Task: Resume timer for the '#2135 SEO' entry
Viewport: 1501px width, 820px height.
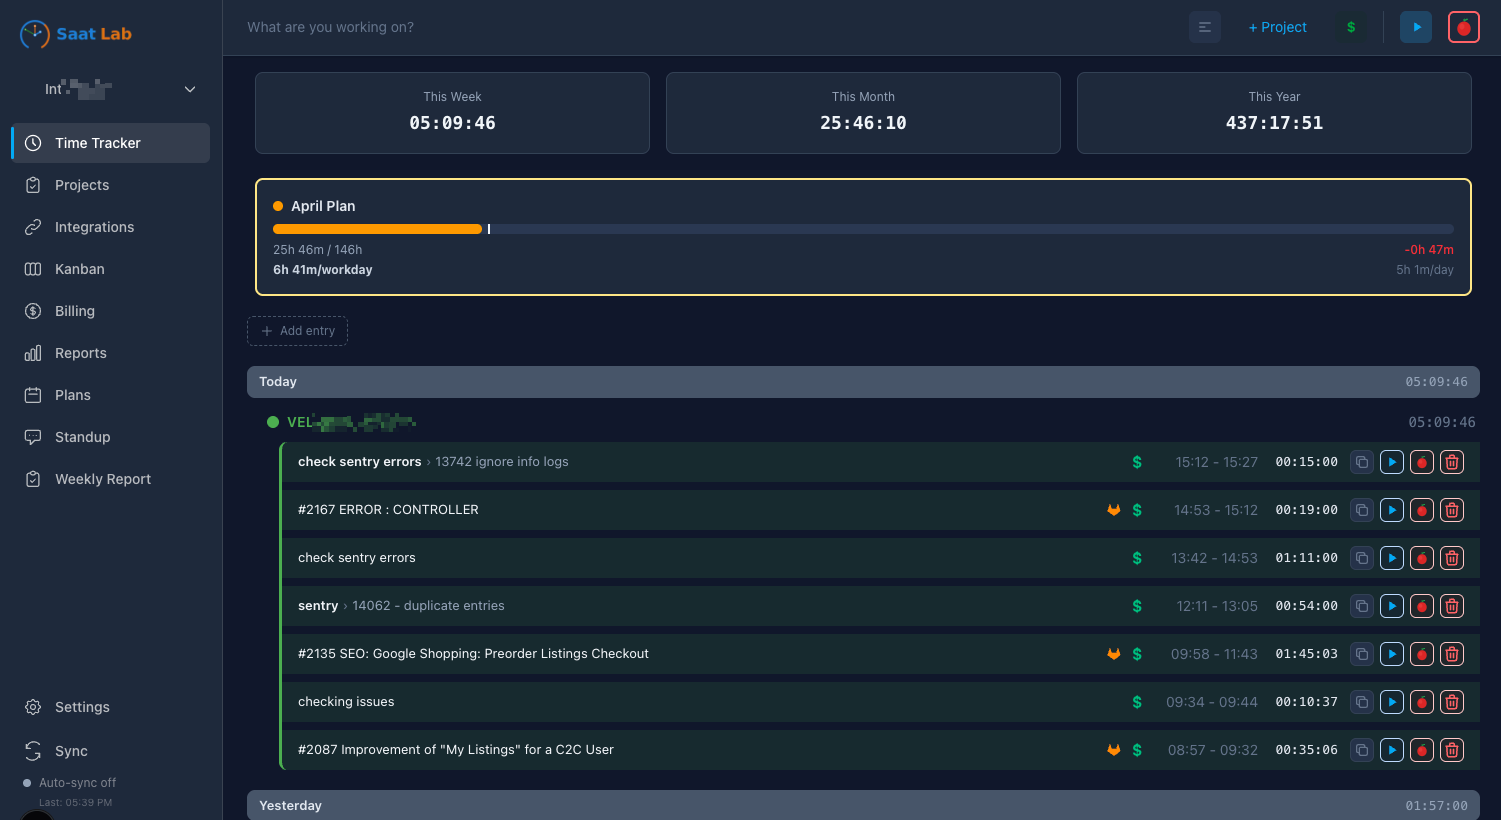Action: click(x=1392, y=654)
